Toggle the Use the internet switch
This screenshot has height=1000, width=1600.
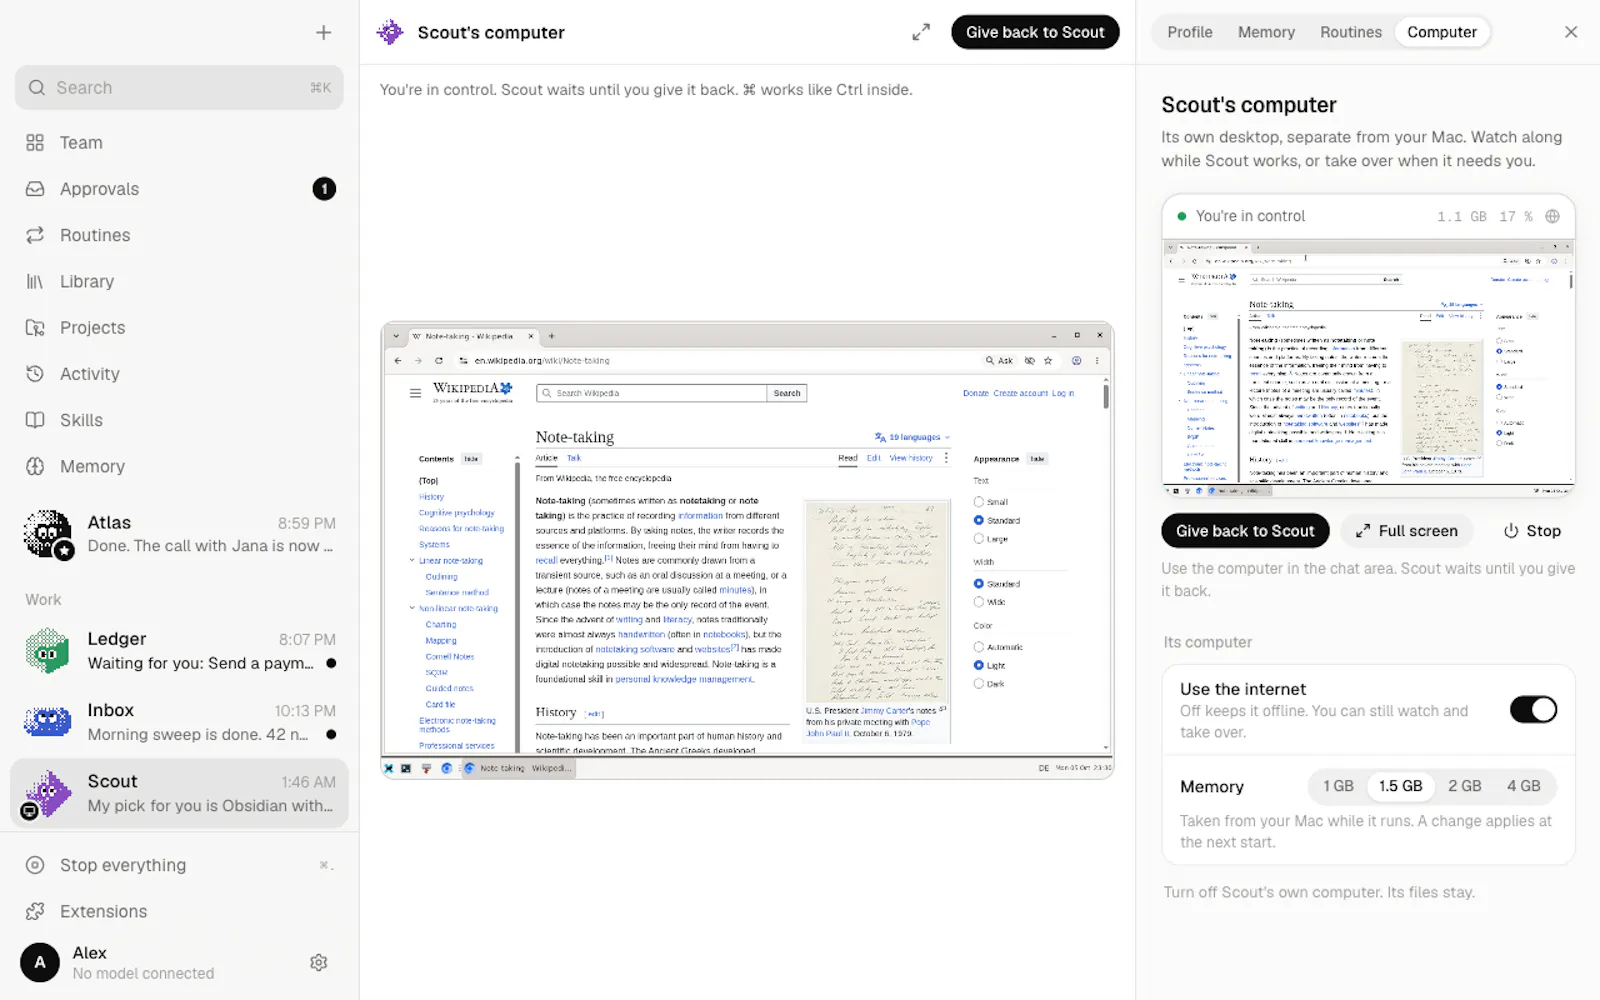(1533, 710)
